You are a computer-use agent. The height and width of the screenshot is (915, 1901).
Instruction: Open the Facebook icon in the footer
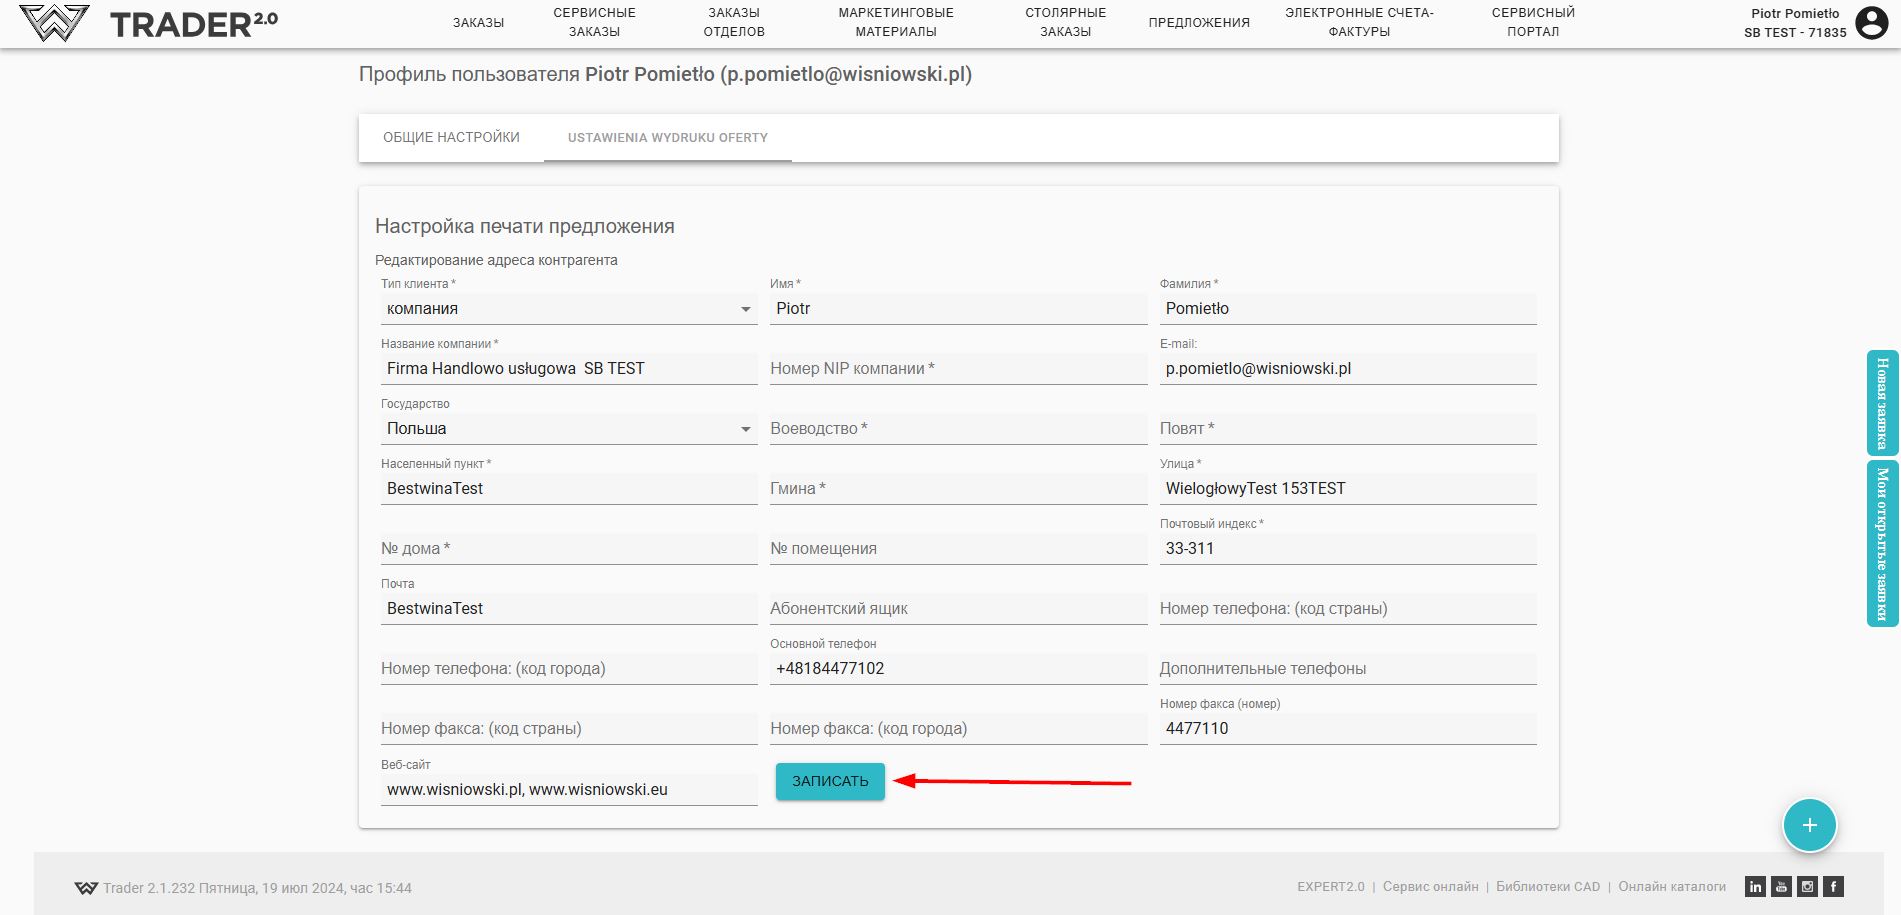1833,887
